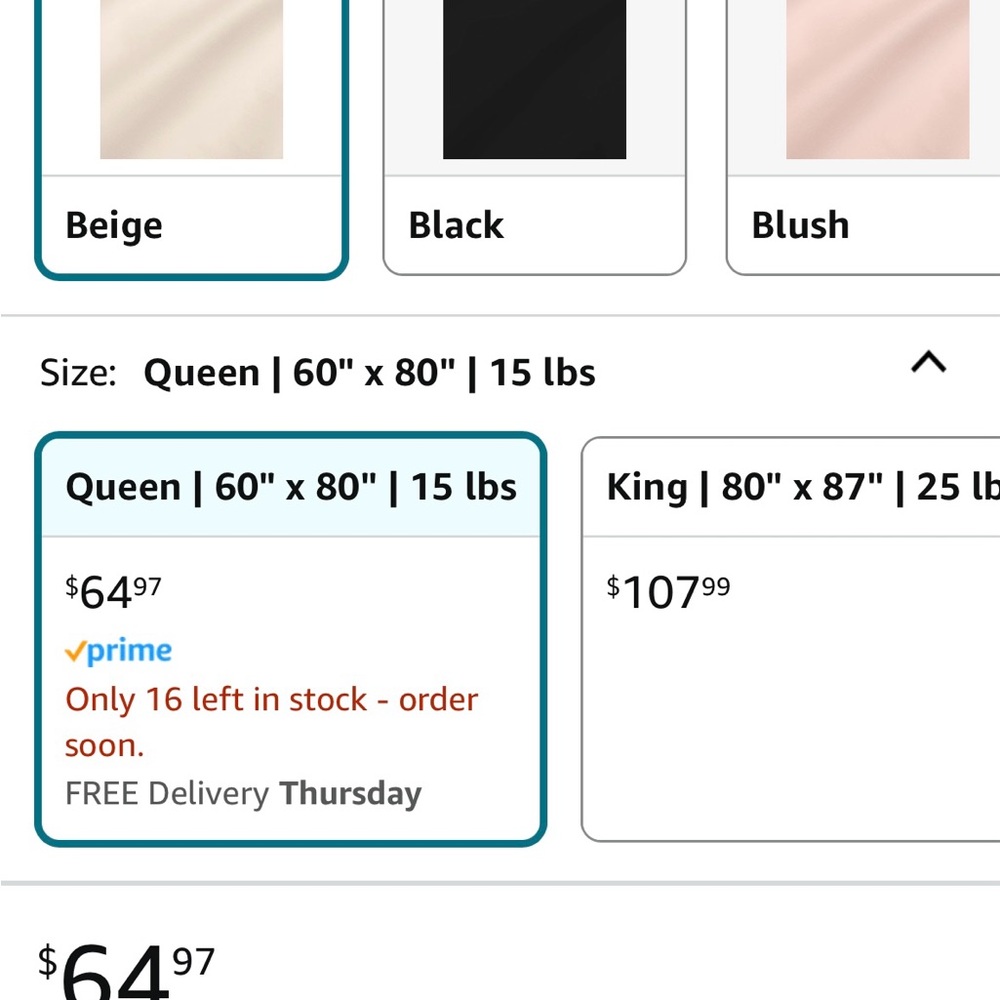Select the Blush fabric swatch image

pyautogui.click(x=877, y=79)
